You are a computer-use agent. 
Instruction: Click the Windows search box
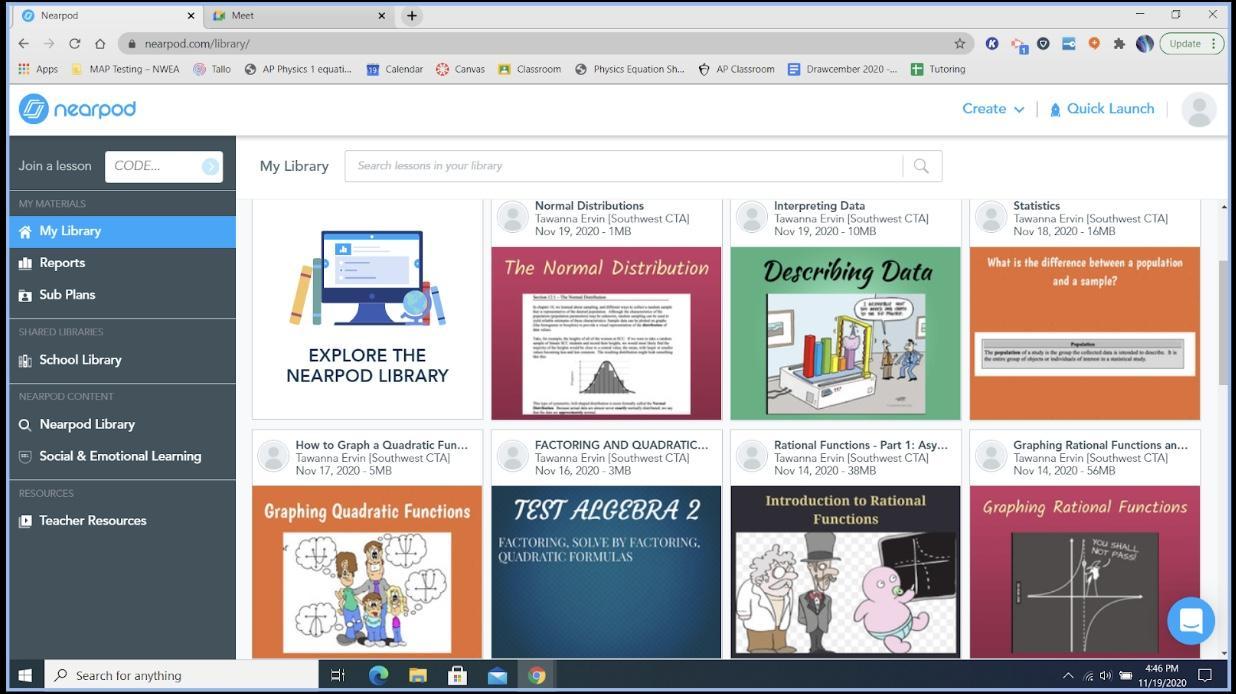[181, 675]
